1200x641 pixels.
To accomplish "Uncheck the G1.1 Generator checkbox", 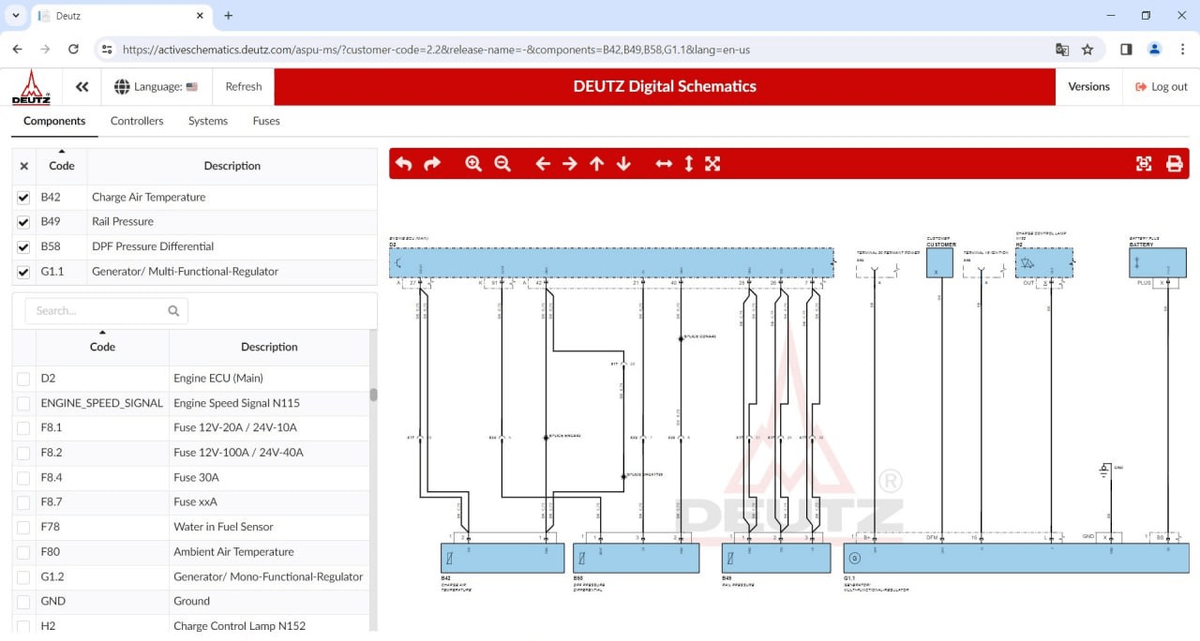I will tap(24, 272).
